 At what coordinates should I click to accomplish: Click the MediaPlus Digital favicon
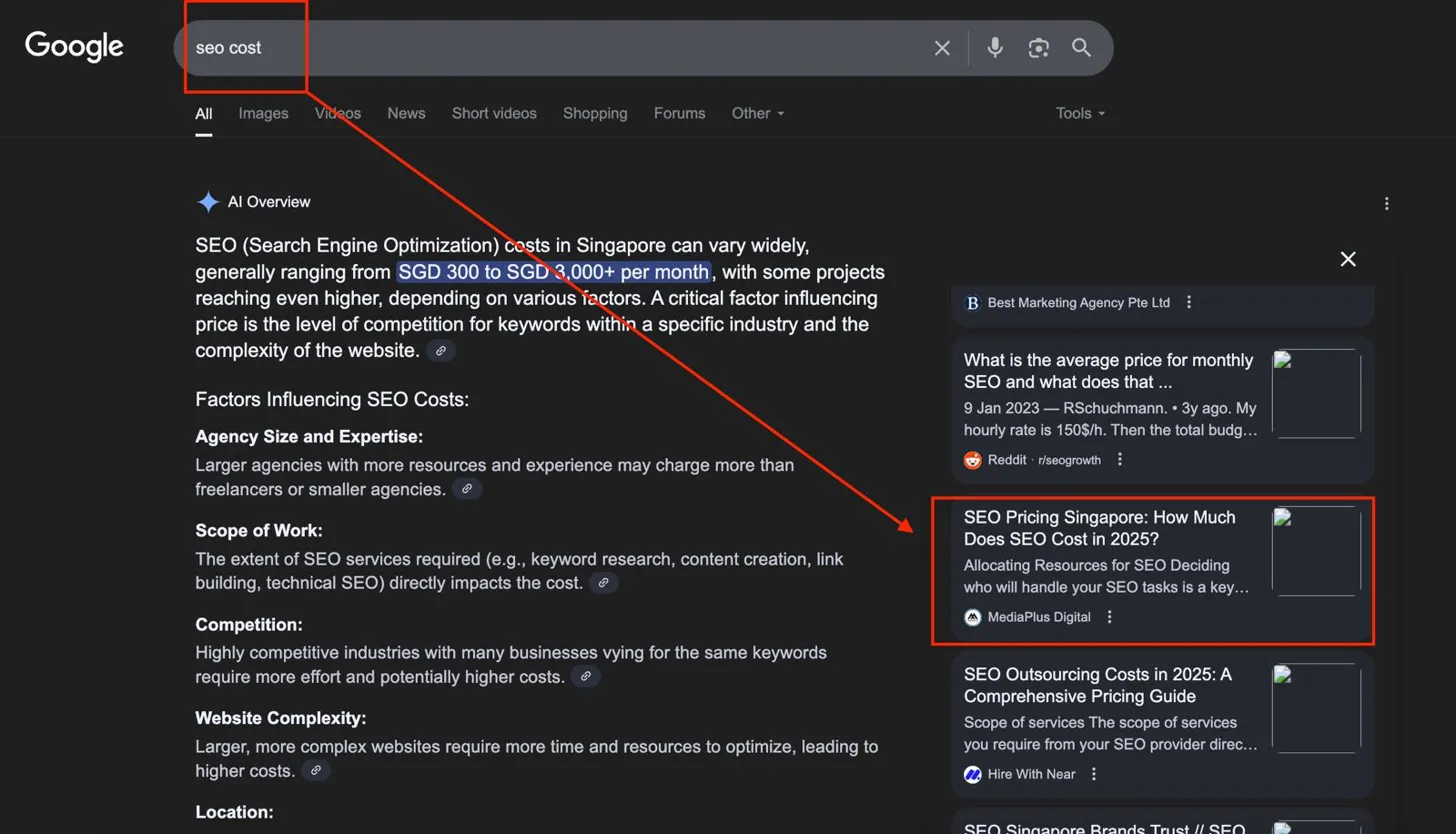973,617
